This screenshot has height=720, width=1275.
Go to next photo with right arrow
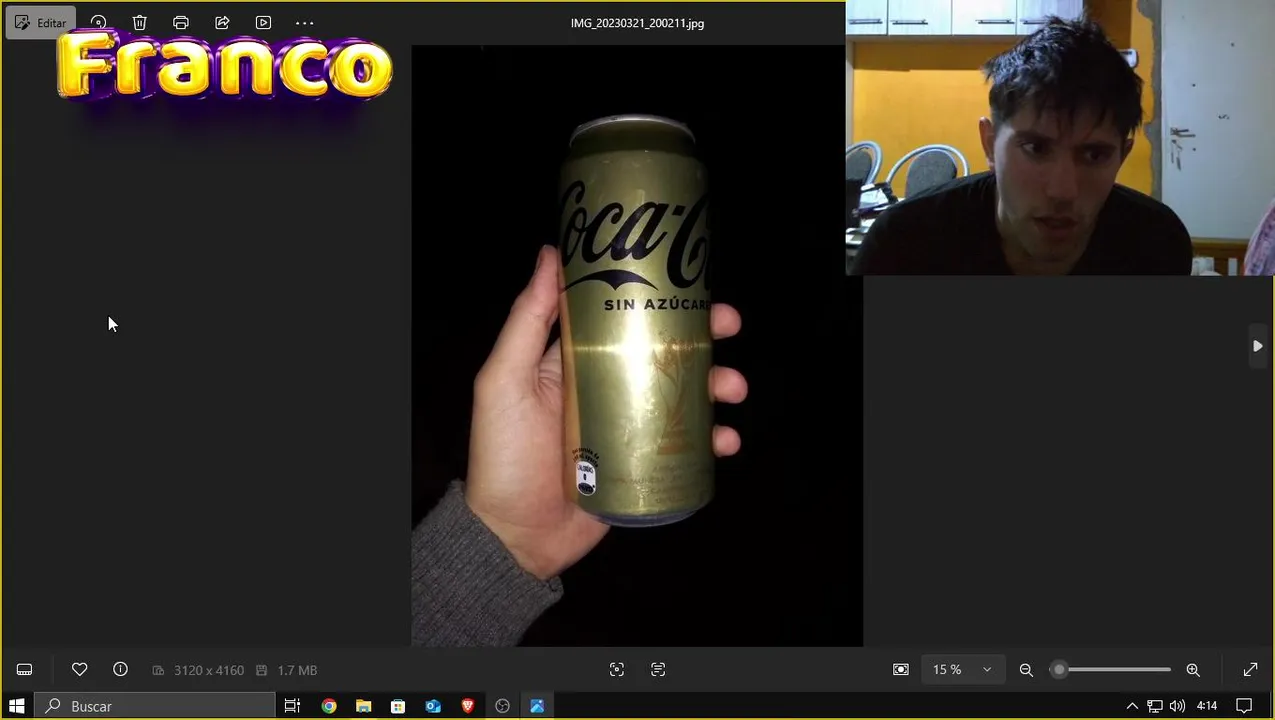point(1257,346)
